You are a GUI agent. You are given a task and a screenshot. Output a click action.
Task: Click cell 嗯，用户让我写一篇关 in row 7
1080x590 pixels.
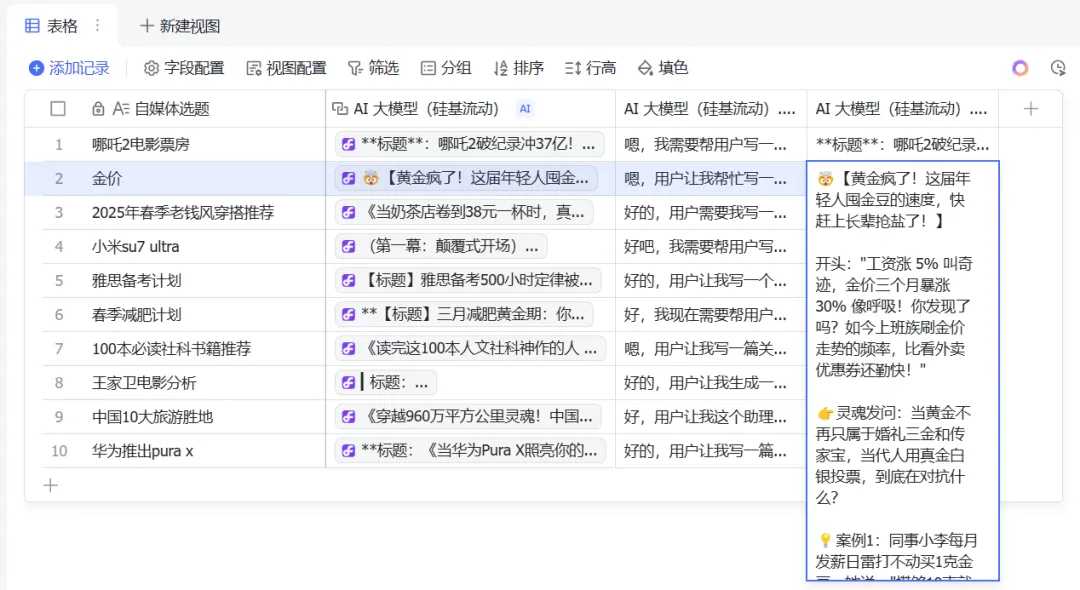pos(711,349)
